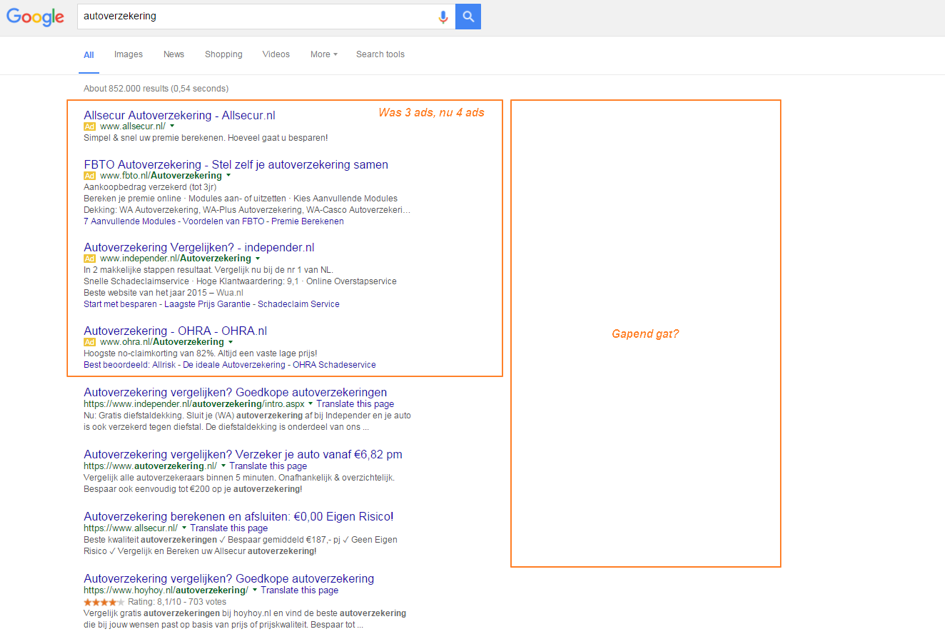Translate the hoyhoy.nl result page

coord(300,590)
